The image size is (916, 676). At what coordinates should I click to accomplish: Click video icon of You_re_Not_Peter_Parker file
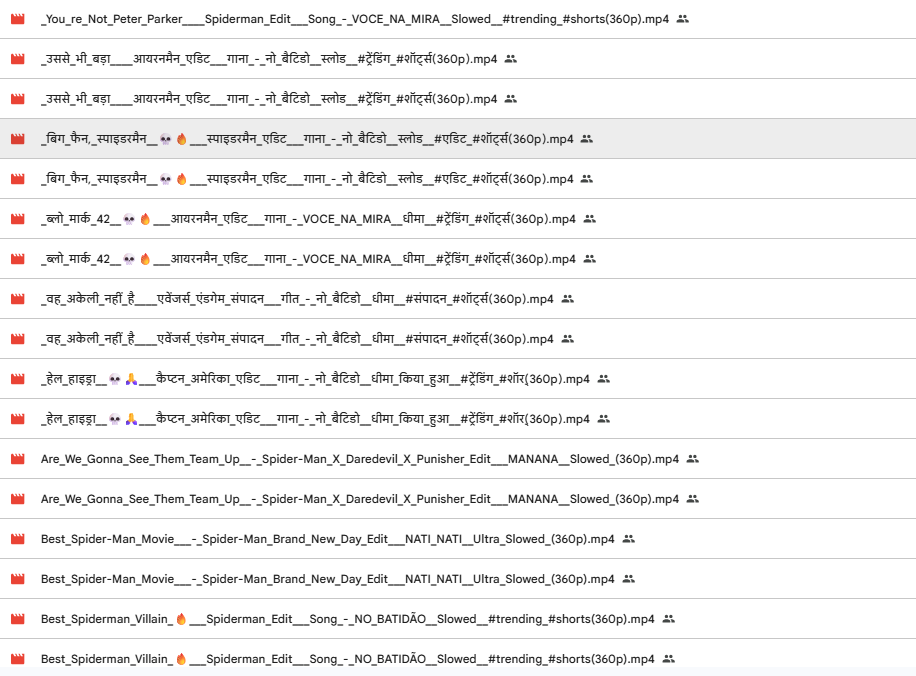pyautogui.click(x=18, y=19)
